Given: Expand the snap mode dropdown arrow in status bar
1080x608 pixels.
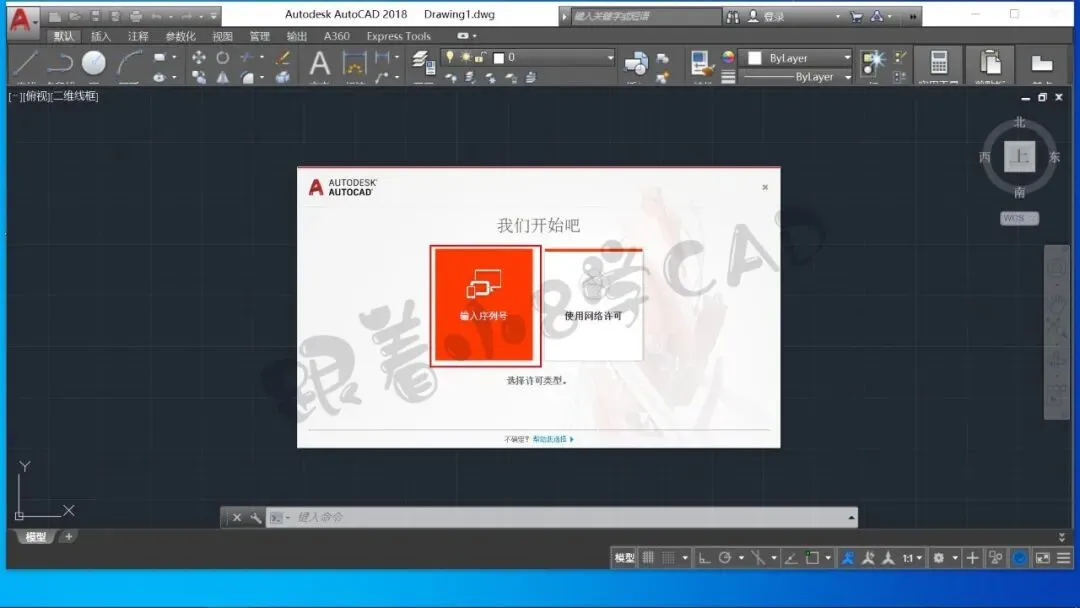Looking at the screenshot, I should [685, 558].
